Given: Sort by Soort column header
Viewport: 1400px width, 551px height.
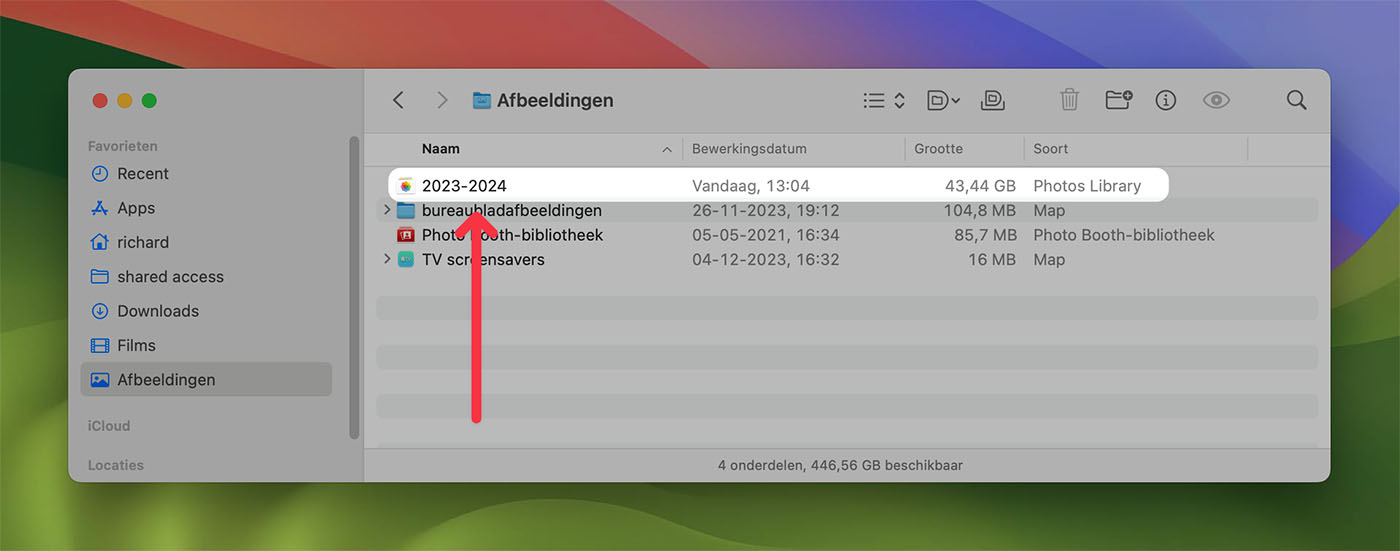Looking at the screenshot, I should point(1051,149).
